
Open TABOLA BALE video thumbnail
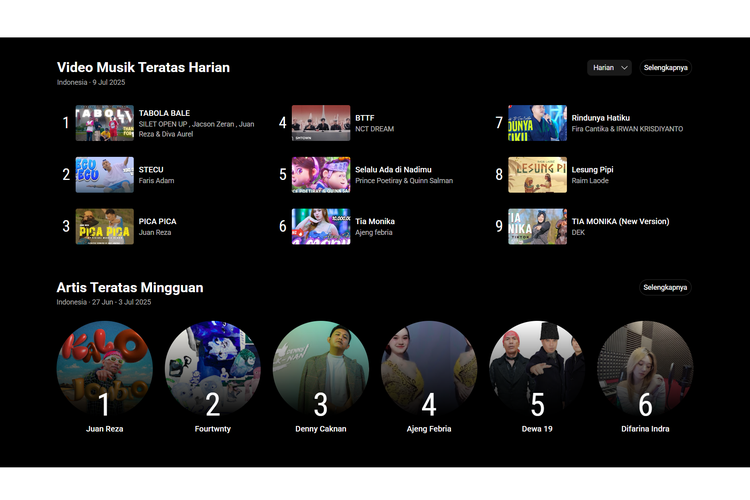[104, 123]
